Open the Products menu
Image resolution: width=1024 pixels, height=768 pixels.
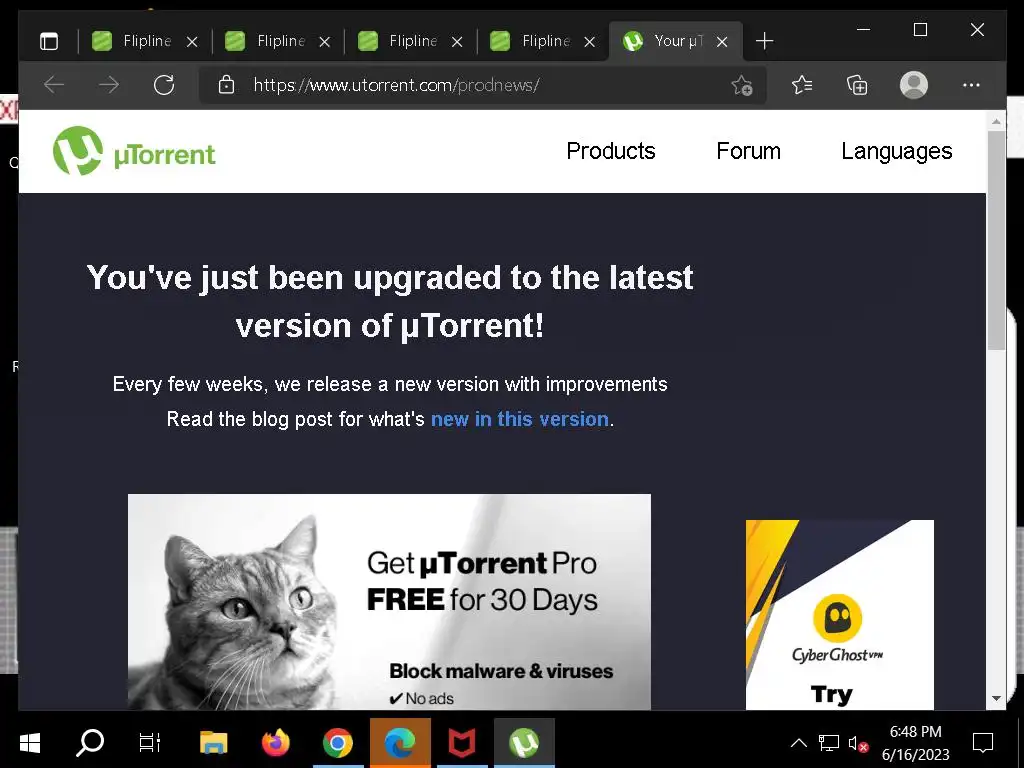[x=611, y=151]
